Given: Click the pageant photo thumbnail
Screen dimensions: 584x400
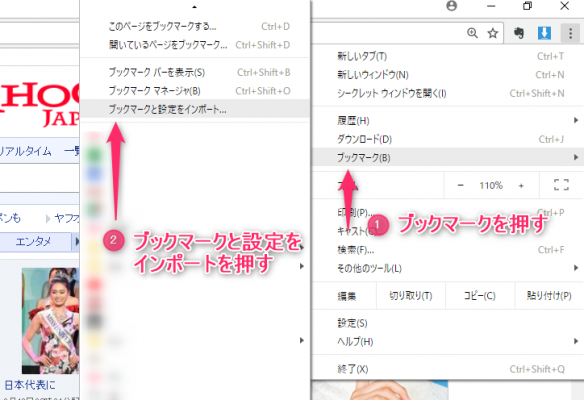Looking at the screenshot, I should tap(50, 321).
